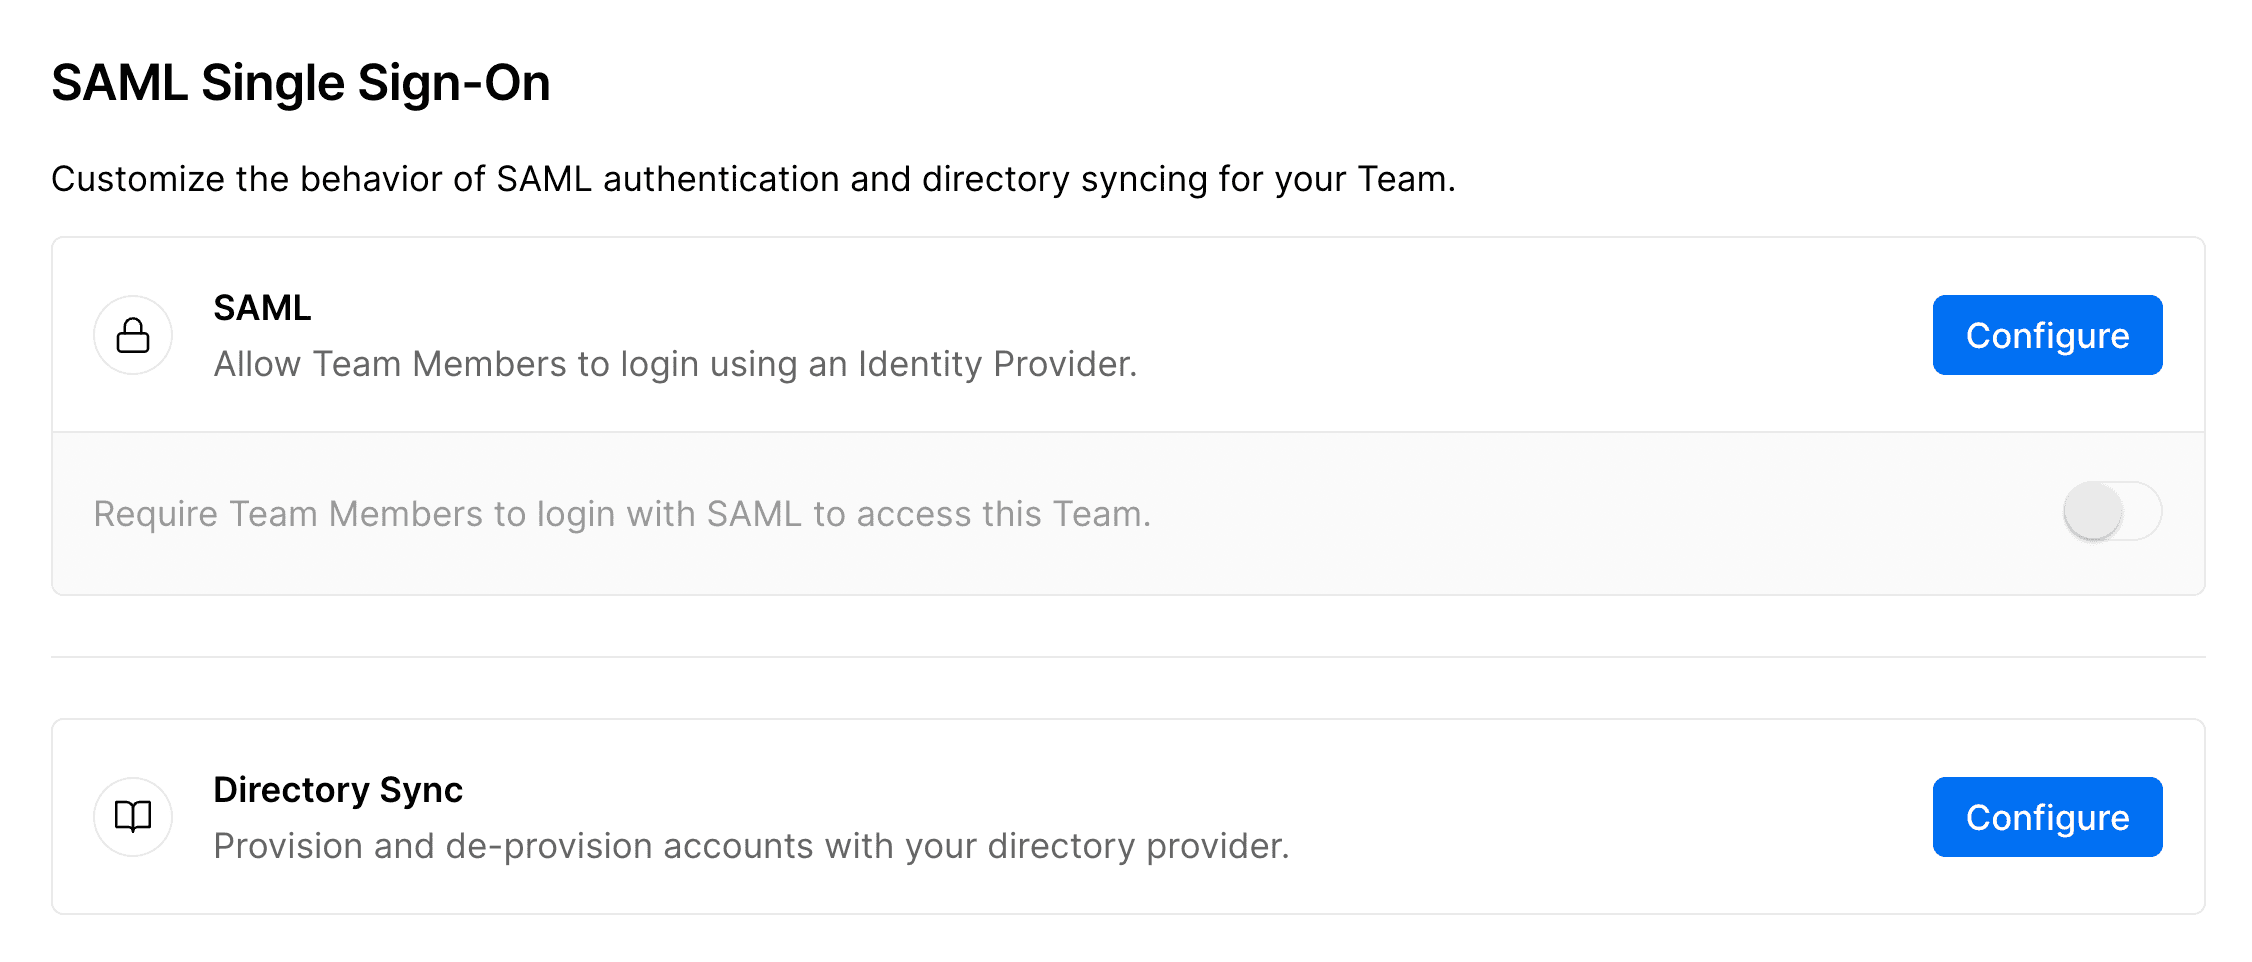Select the padlock glyph beside the SAML heading

pyautogui.click(x=133, y=334)
